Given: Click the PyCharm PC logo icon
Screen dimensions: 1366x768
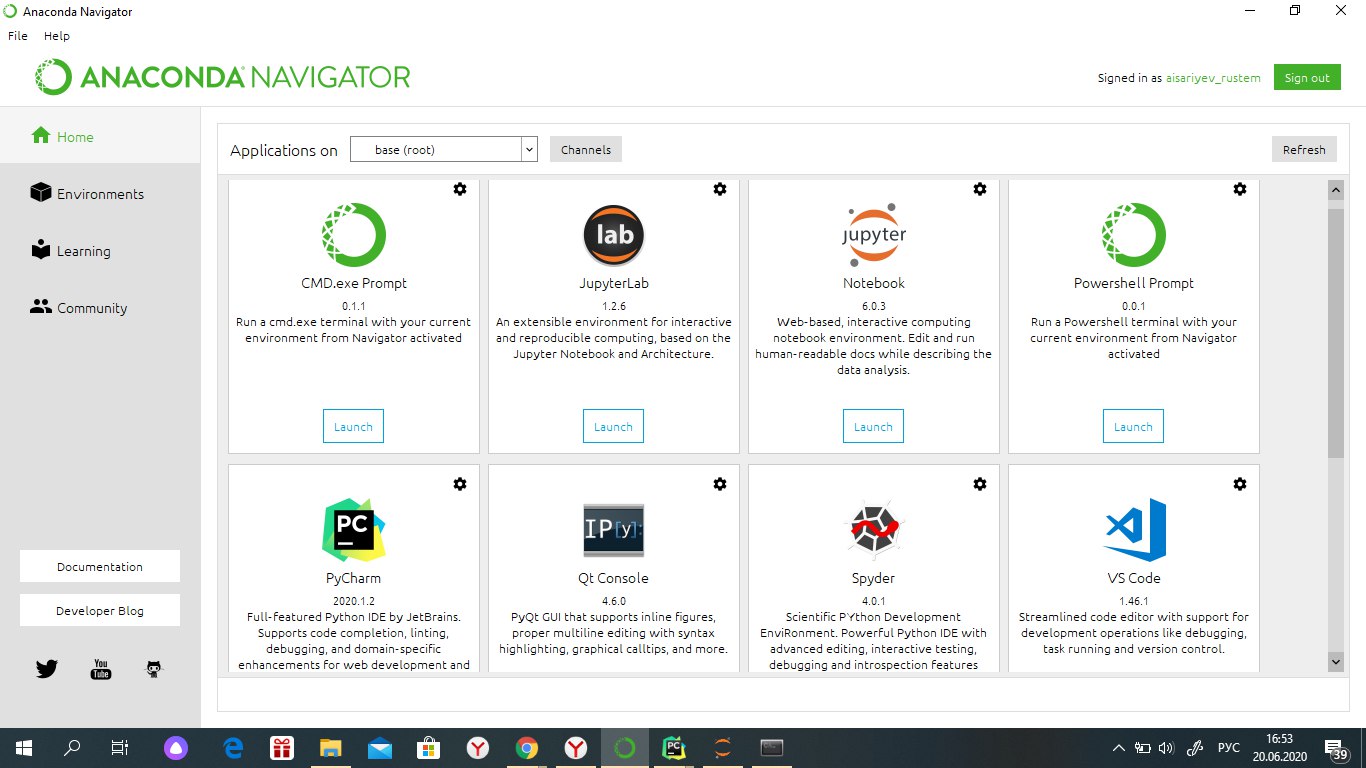Looking at the screenshot, I should pyautogui.click(x=354, y=530).
